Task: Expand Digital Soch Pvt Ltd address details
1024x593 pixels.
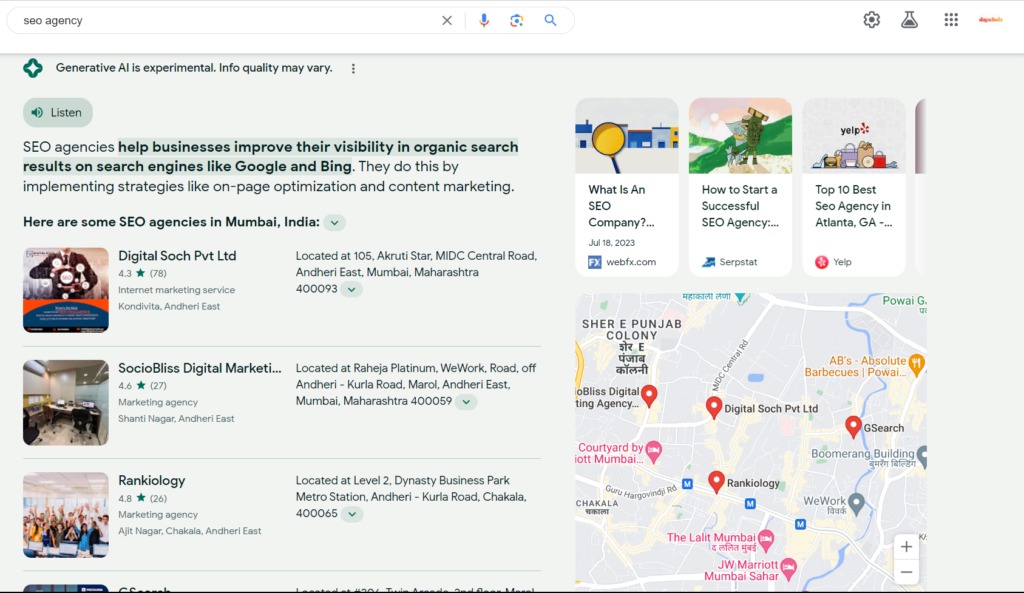Action: [x=351, y=289]
